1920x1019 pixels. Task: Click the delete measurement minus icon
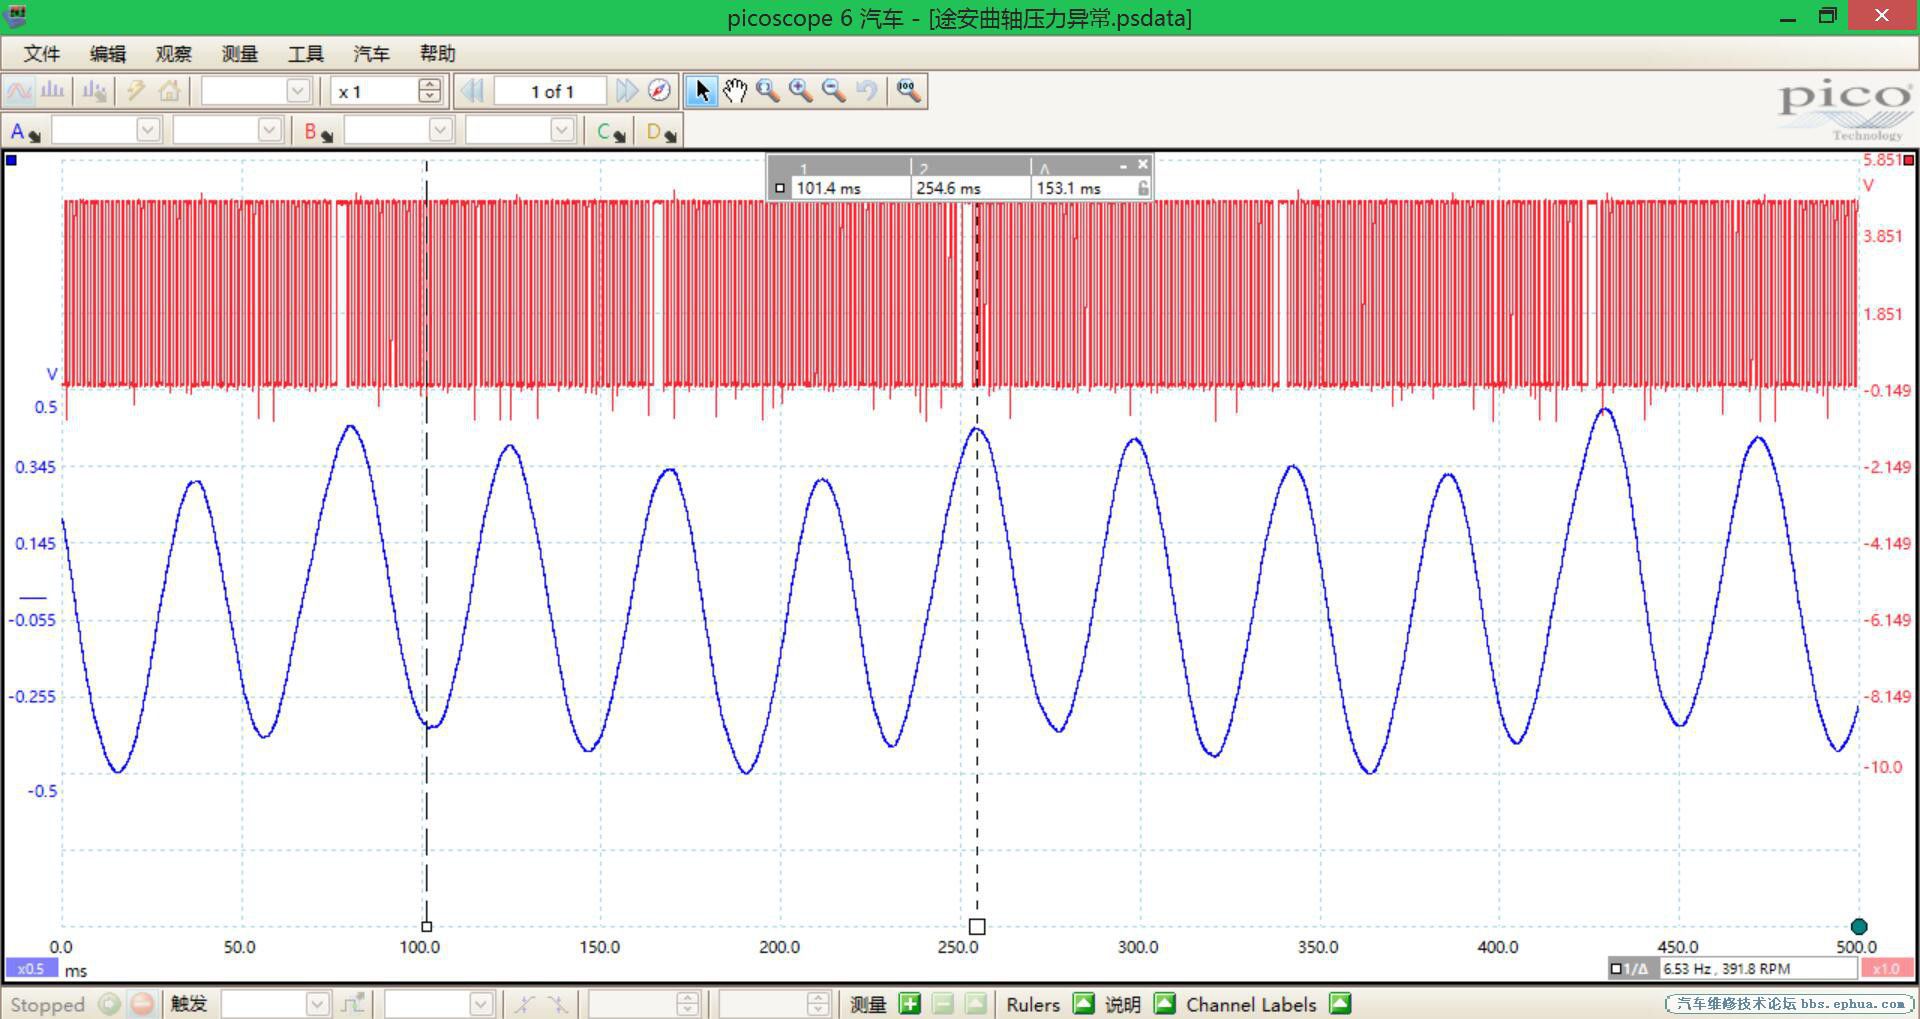(x=943, y=1004)
